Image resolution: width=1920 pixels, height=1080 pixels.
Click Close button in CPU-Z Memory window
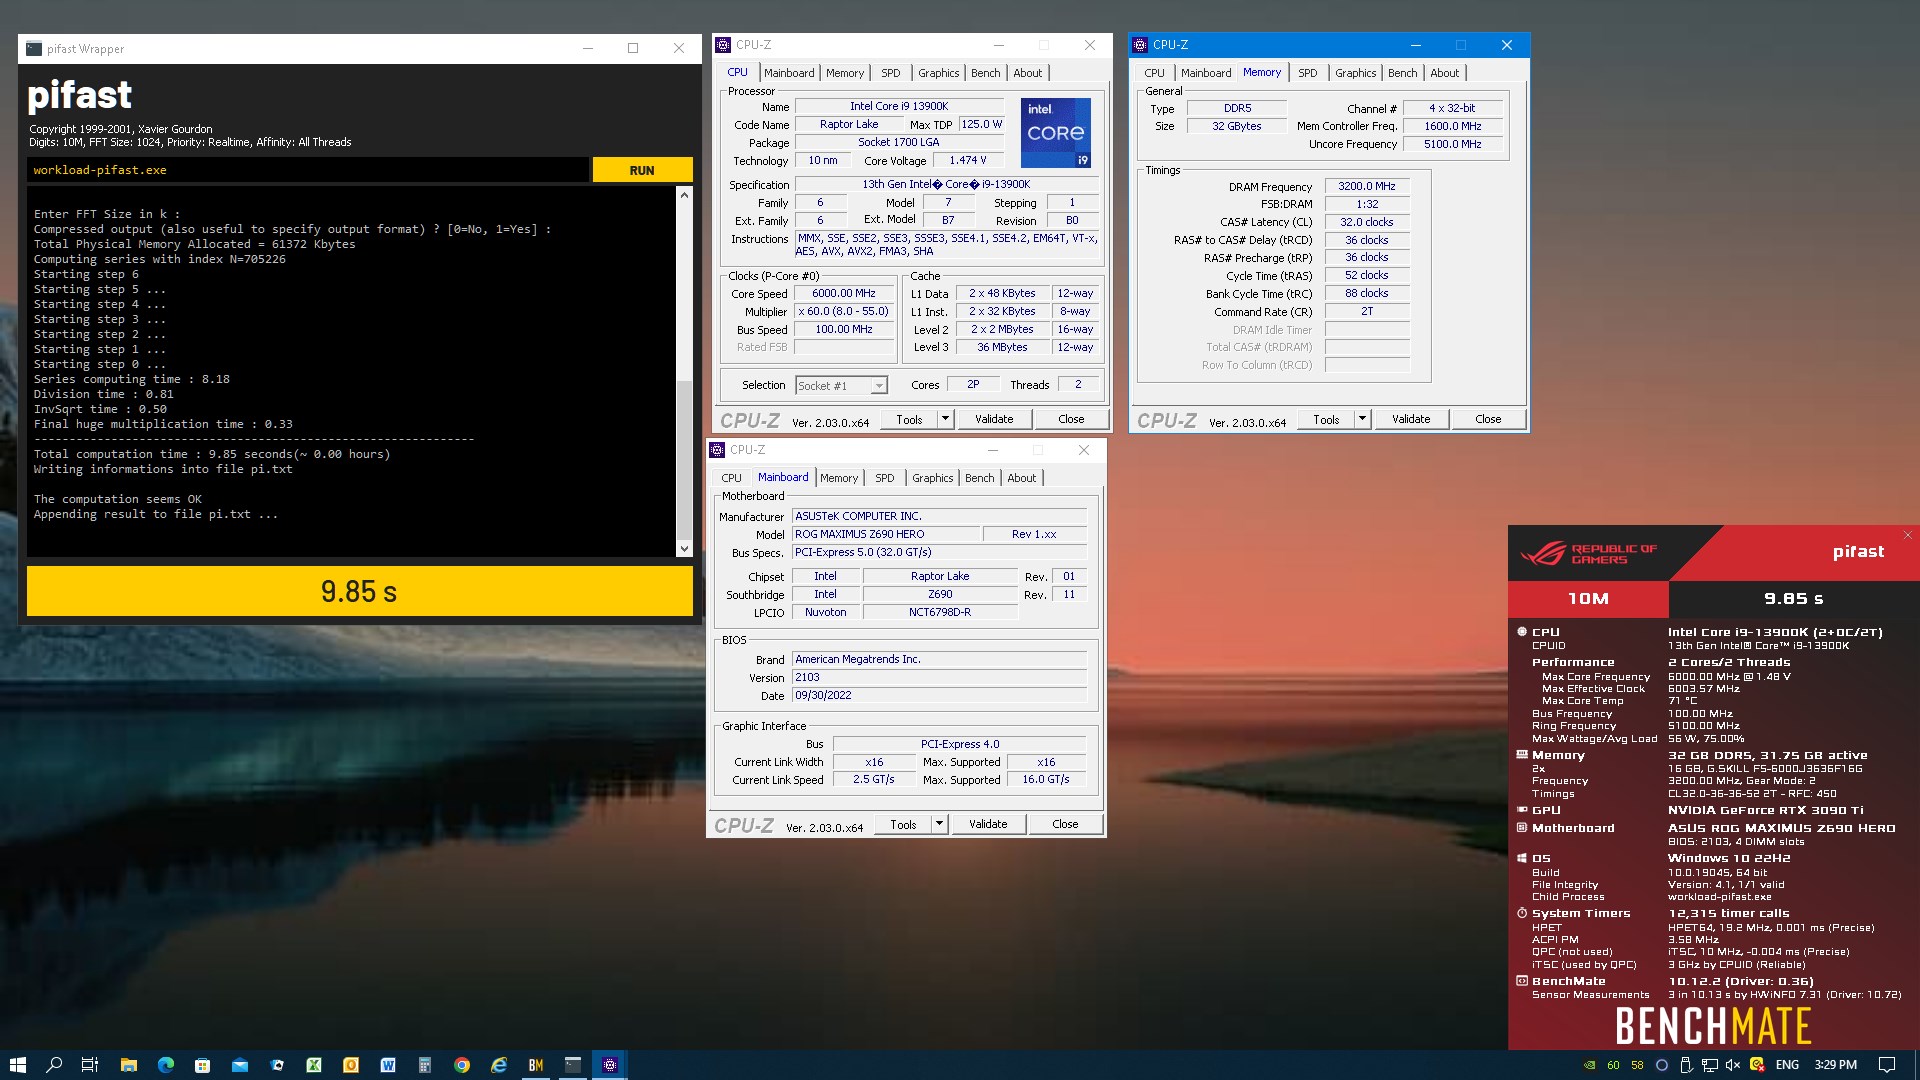[1488, 419]
